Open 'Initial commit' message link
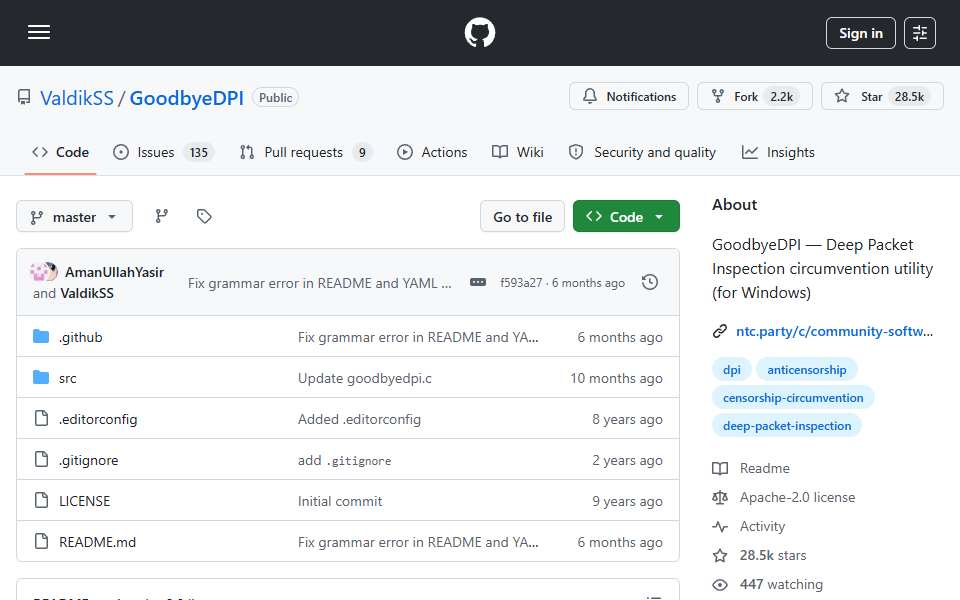The height and width of the screenshot is (600, 960). click(340, 501)
